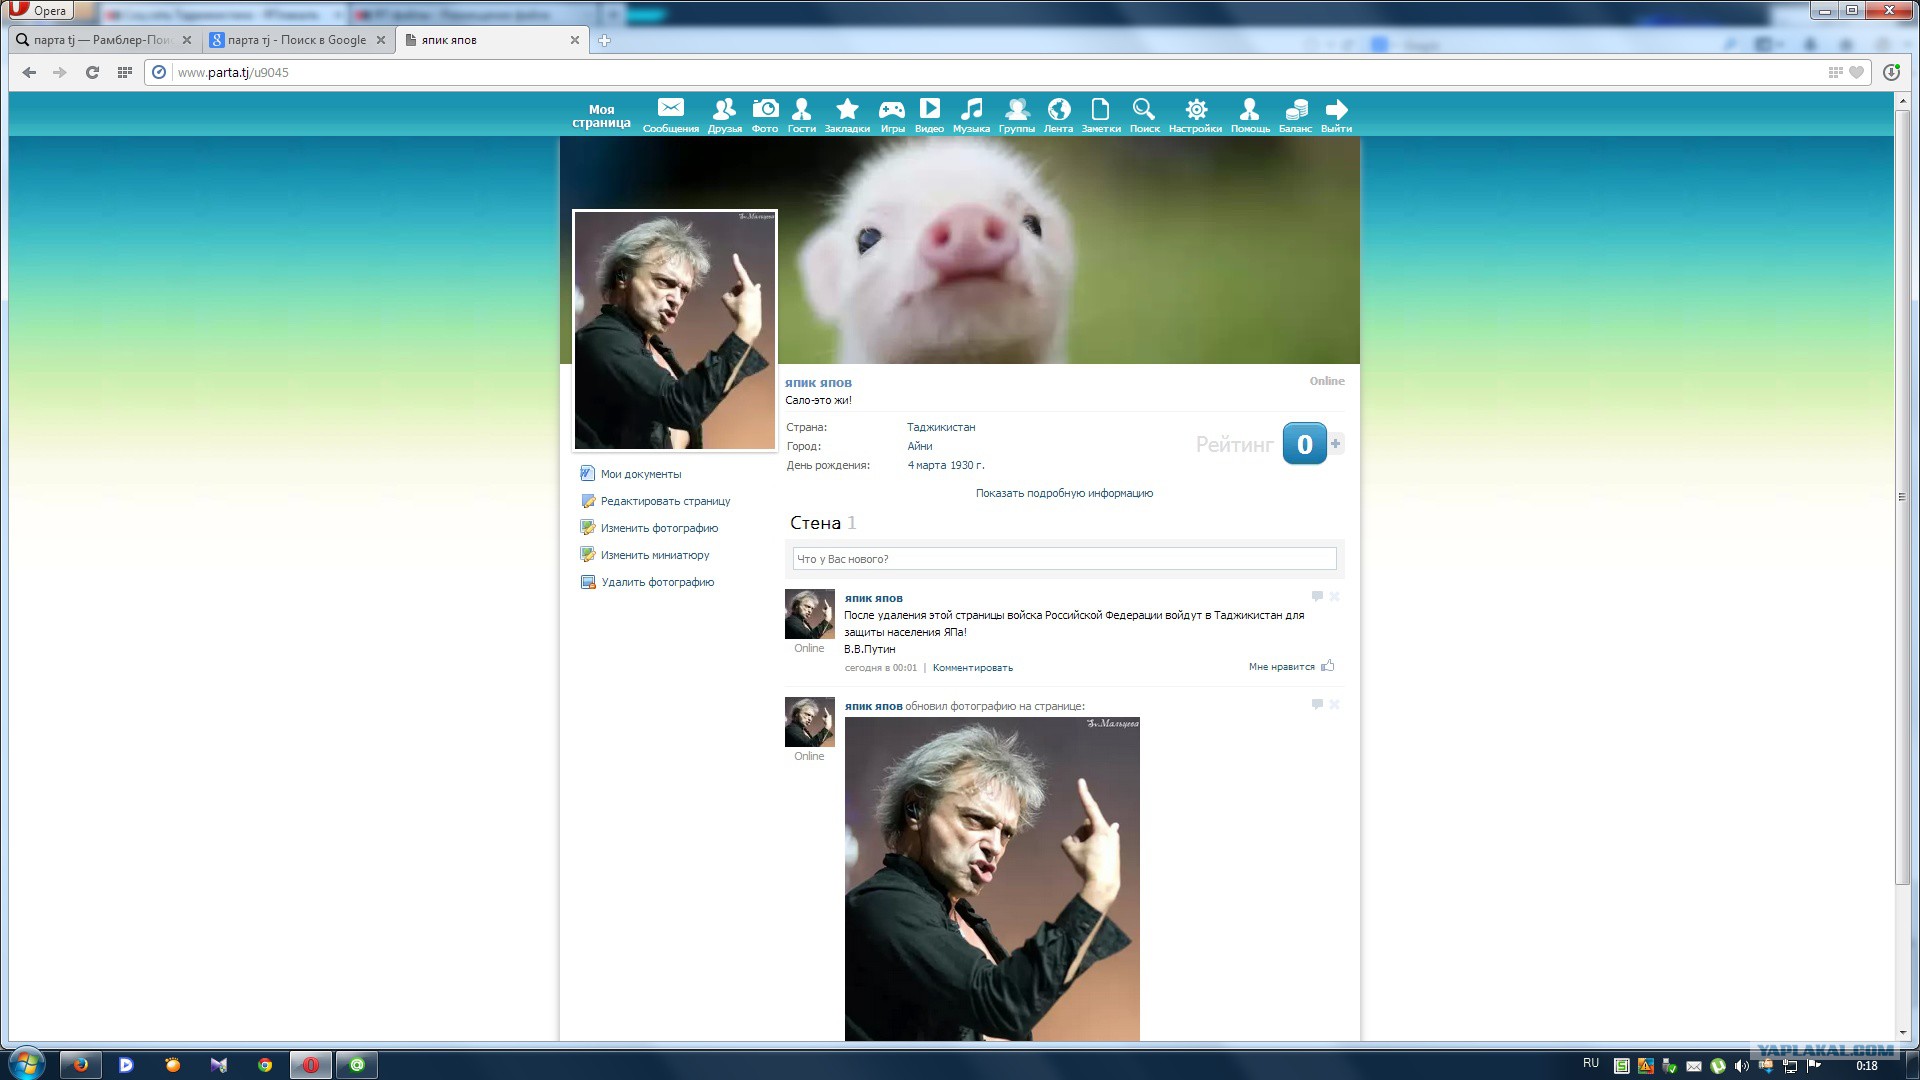The width and height of the screenshot is (1920, 1080).
Task: Switch to the 'парта tj — Рамблер' tab
Action: 103,40
